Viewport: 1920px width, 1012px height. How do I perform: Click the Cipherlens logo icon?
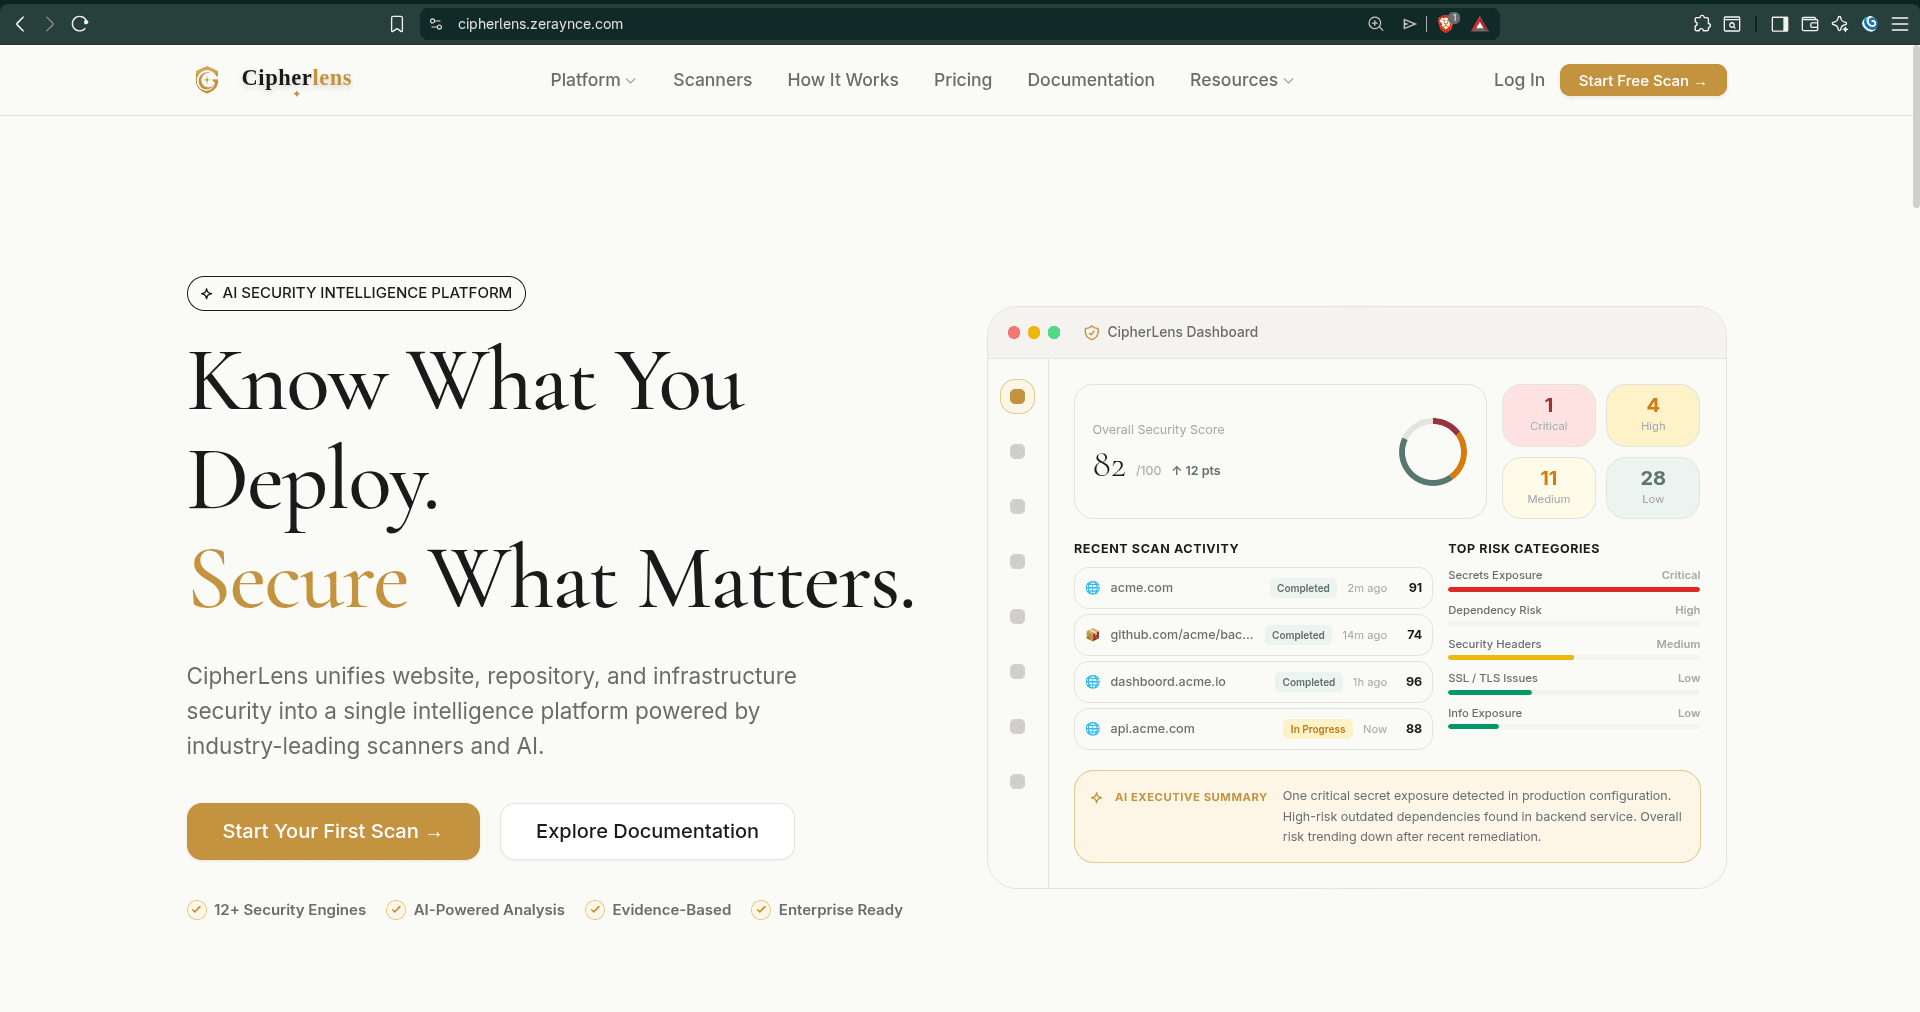pos(207,80)
